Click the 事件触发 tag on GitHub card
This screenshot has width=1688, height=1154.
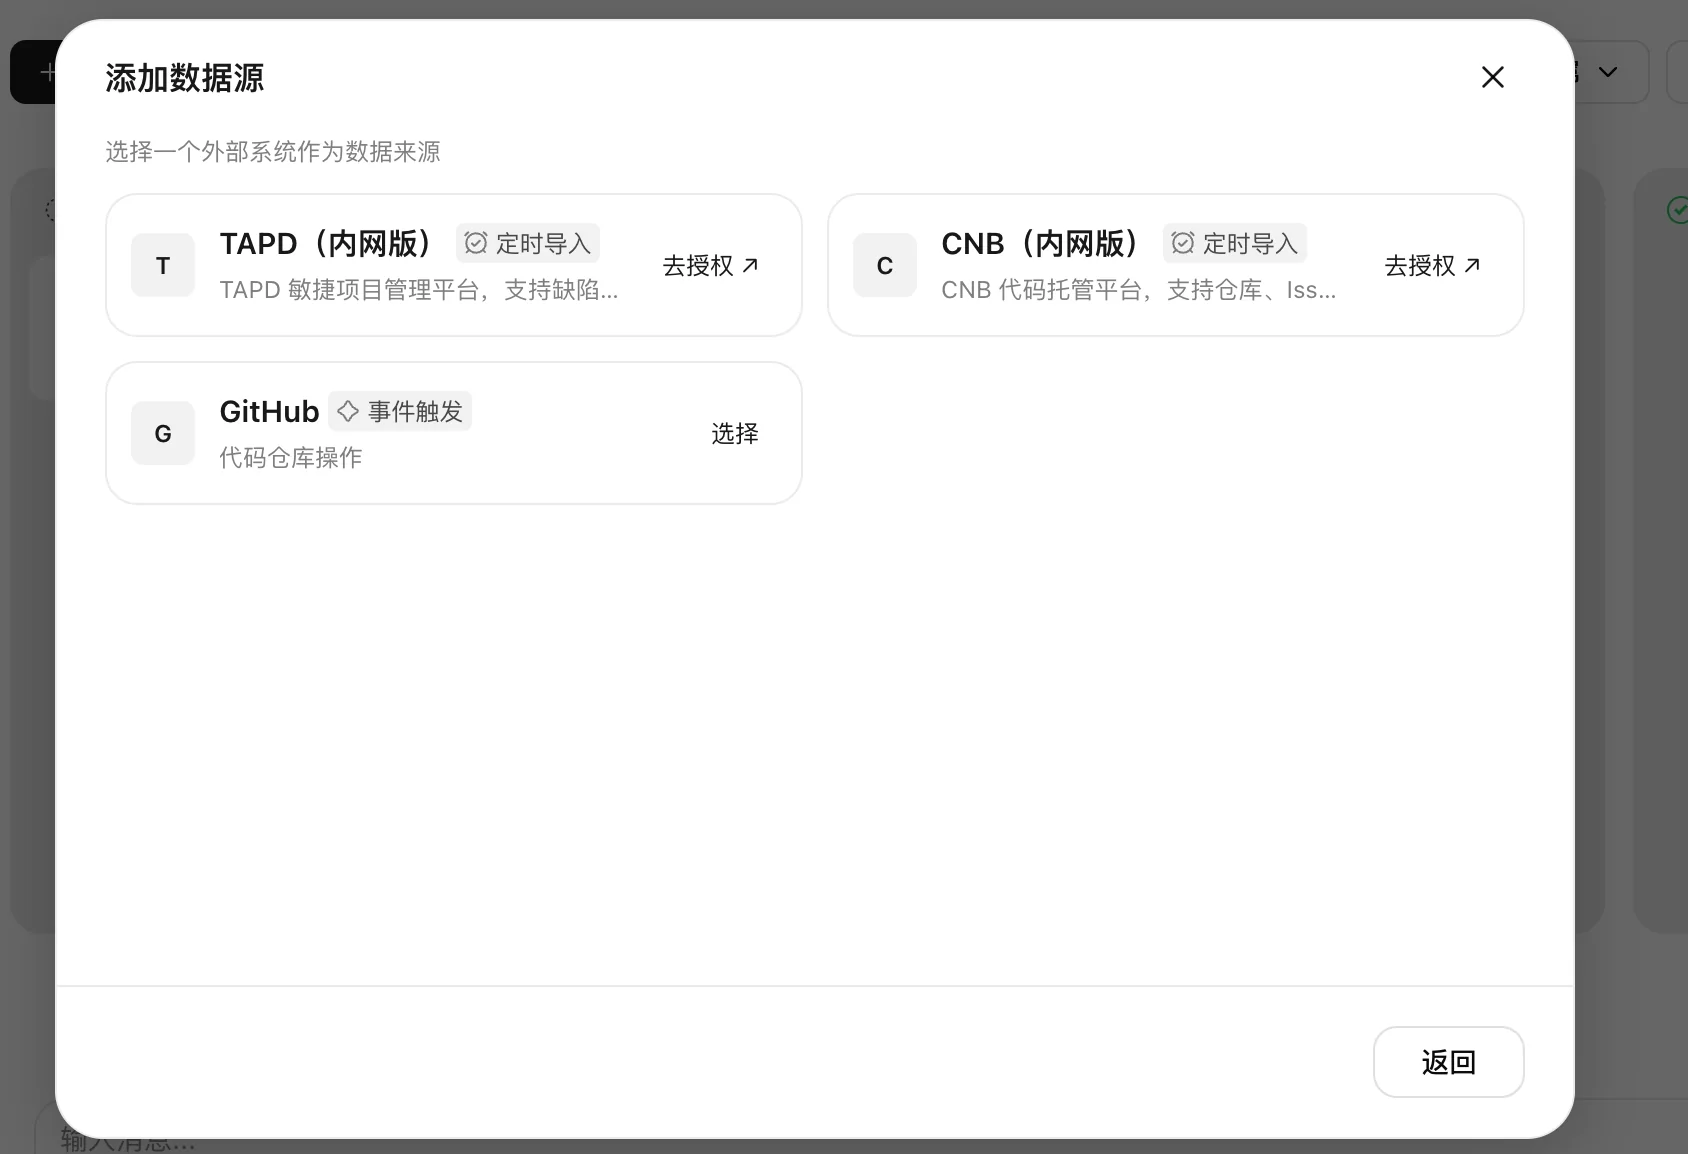pos(400,411)
